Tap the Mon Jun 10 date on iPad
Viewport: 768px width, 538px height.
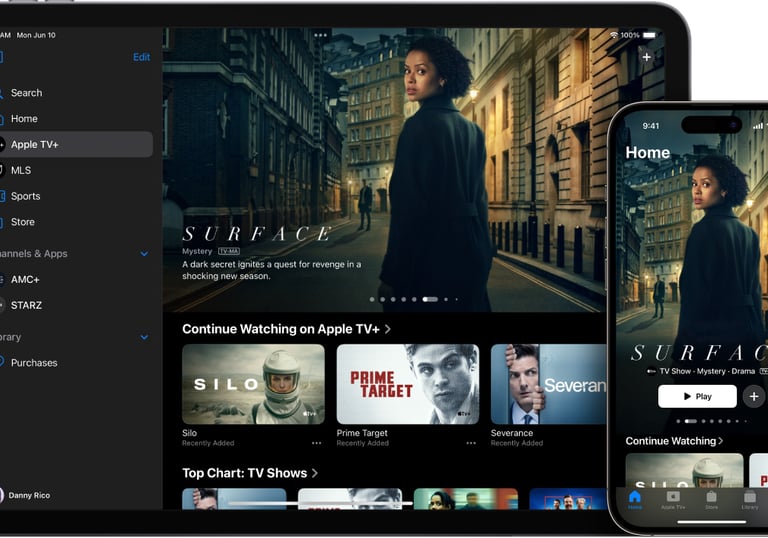(x=36, y=35)
